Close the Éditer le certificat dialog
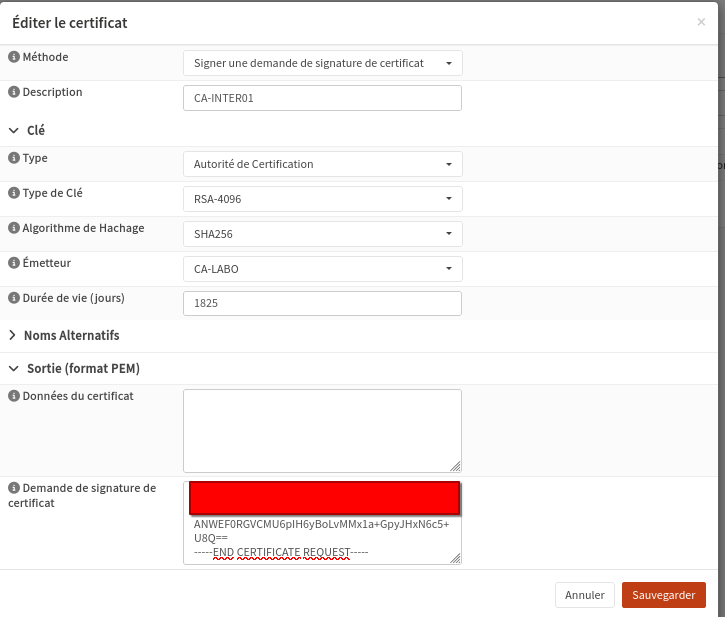 (701, 22)
